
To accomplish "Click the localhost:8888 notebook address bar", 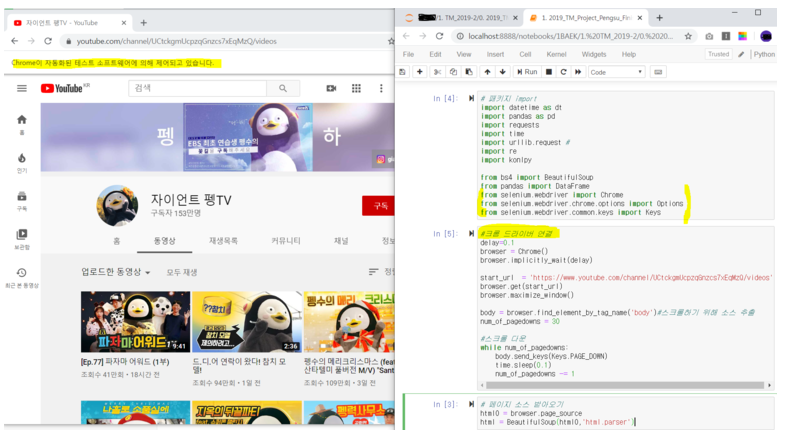I will (571, 36).
